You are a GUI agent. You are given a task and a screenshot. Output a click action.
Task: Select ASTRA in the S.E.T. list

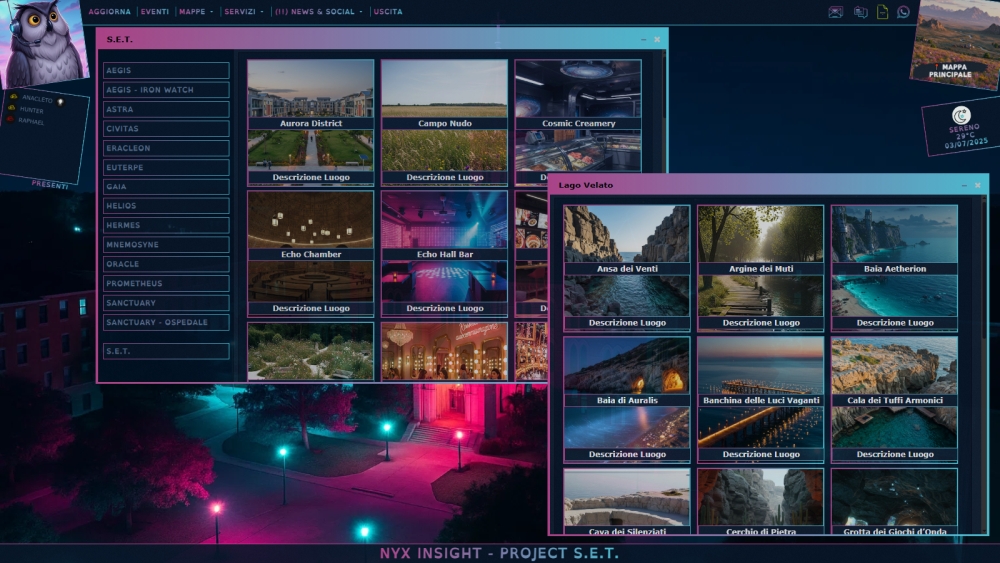coord(166,109)
